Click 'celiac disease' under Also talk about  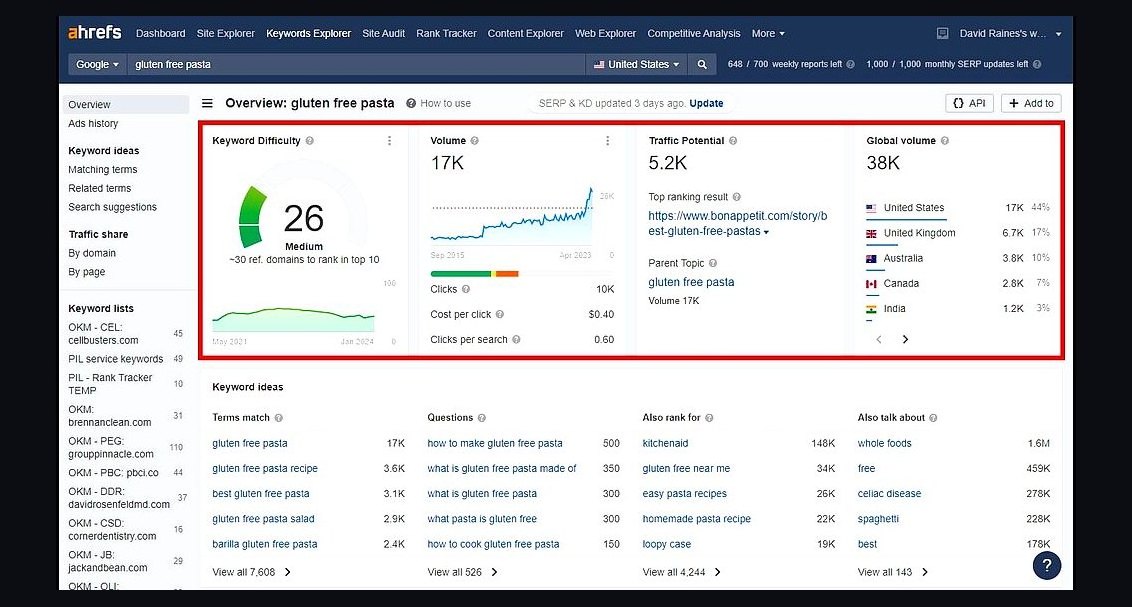click(889, 494)
